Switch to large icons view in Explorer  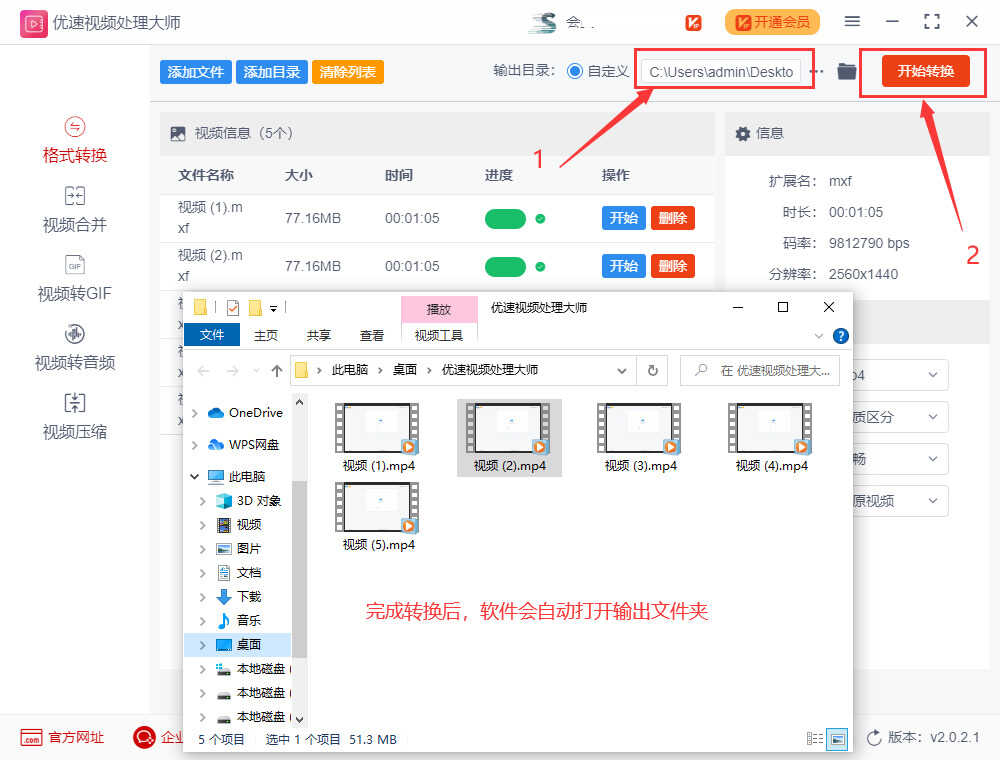coord(837,739)
